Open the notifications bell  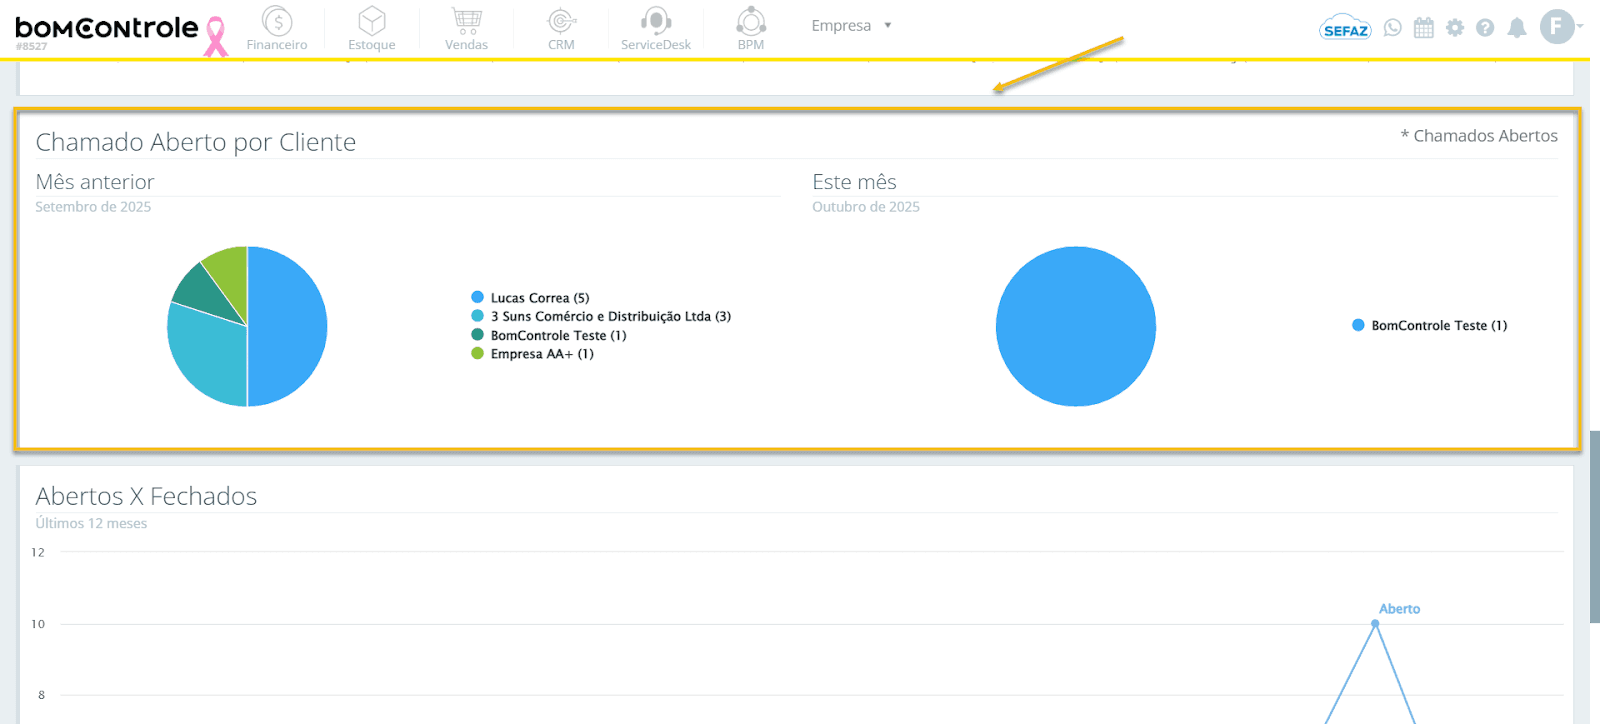(1517, 28)
